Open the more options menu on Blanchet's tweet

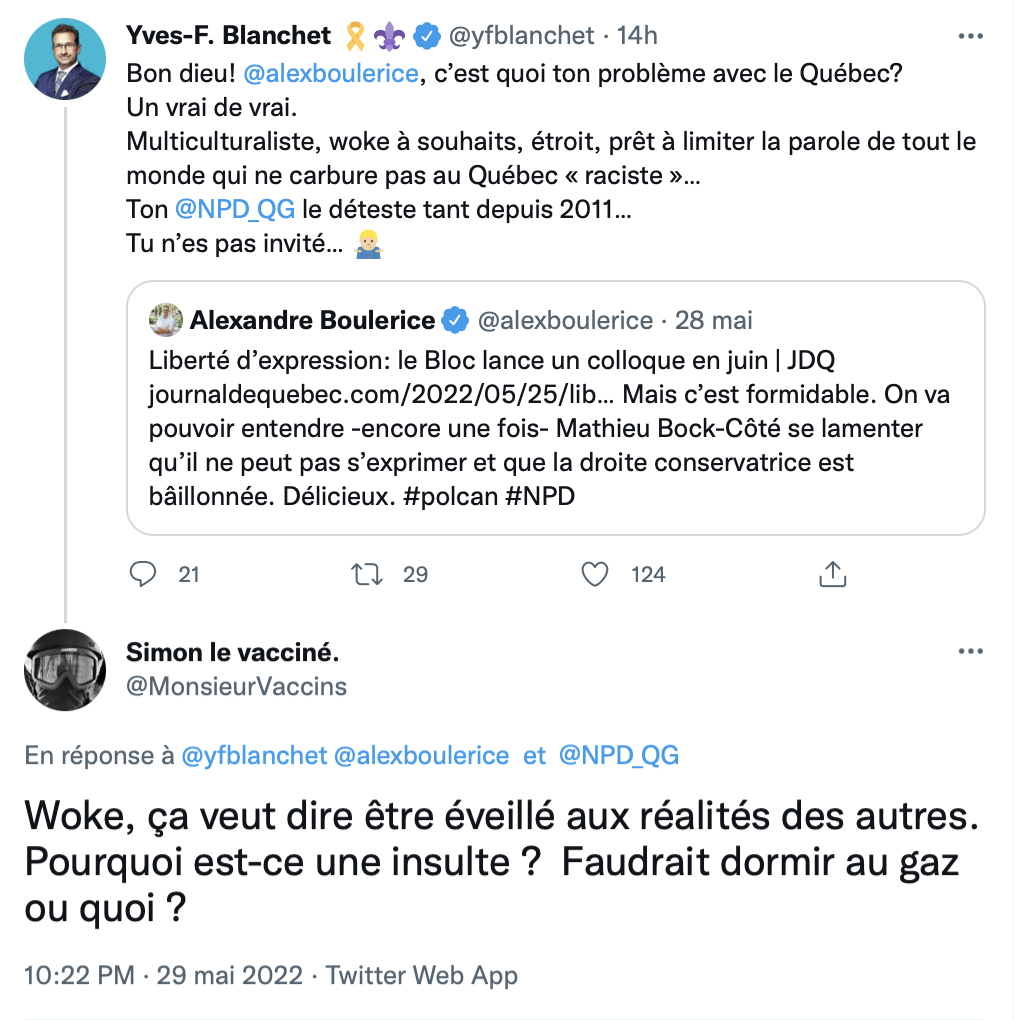[x=971, y=36]
